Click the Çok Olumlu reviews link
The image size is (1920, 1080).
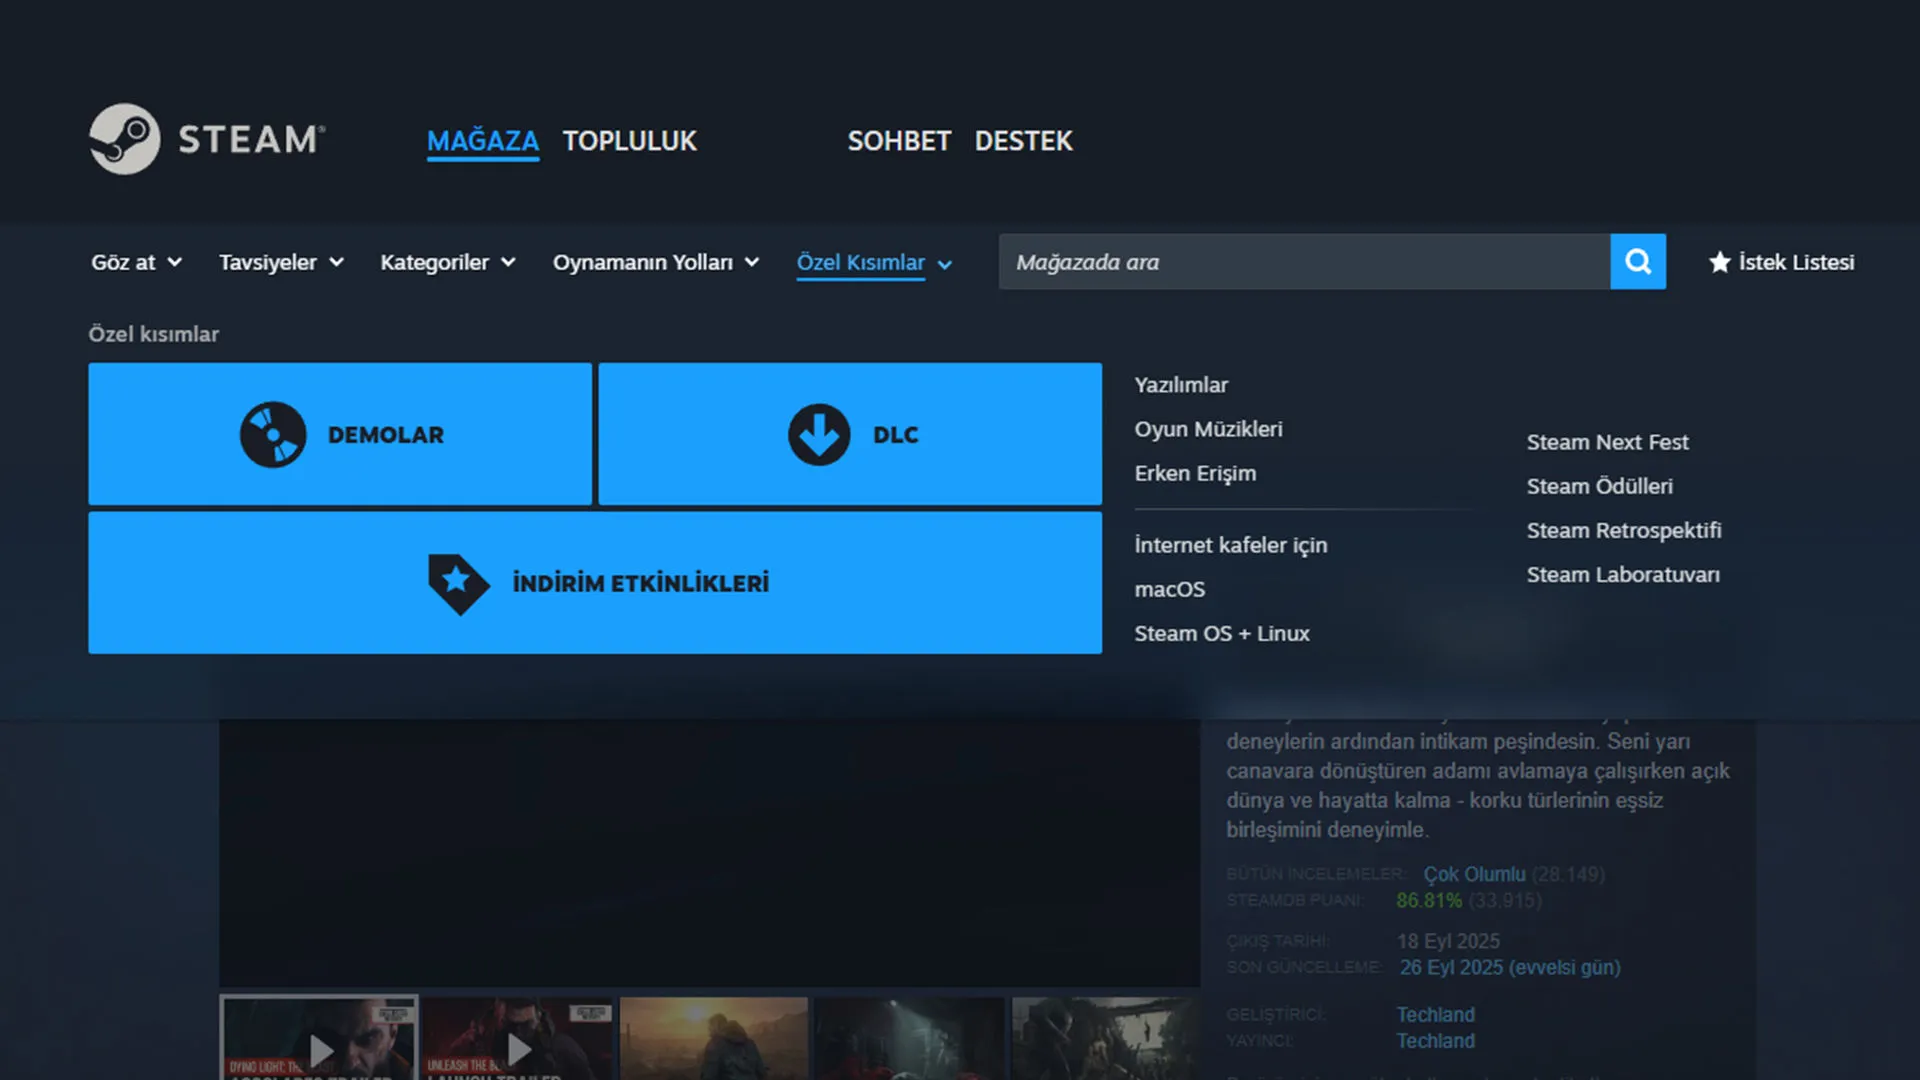click(x=1474, y=873)
